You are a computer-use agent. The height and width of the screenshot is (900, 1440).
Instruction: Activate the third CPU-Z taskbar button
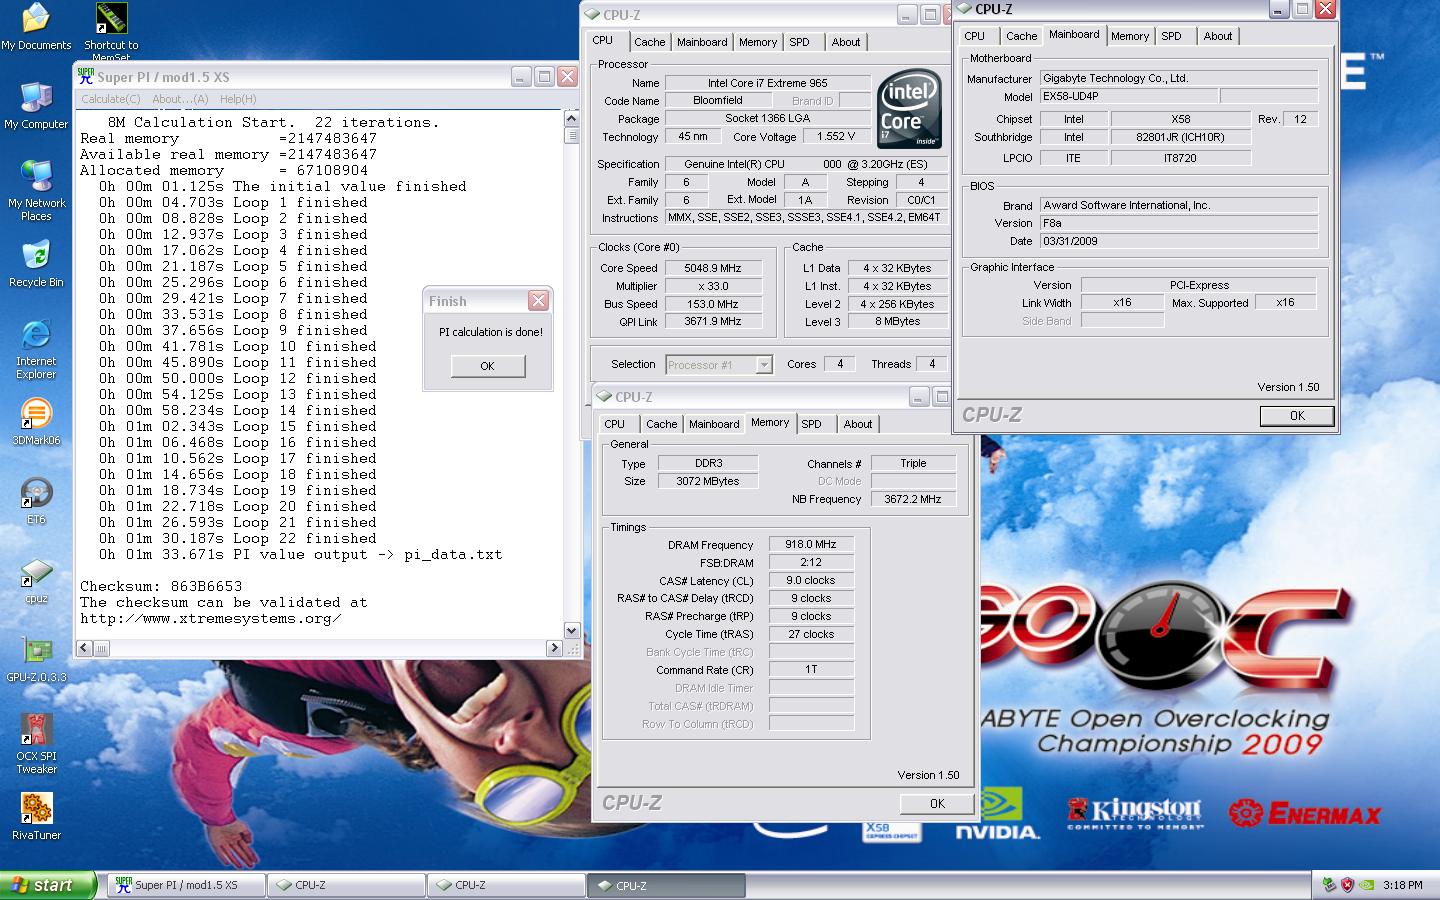click(666, 885)
